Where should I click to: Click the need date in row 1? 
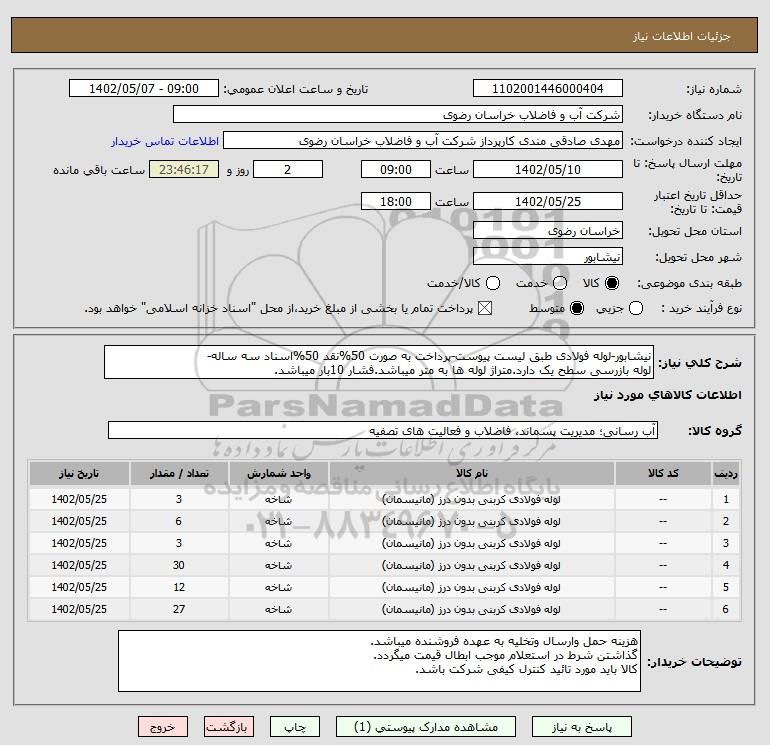(79, 499)
